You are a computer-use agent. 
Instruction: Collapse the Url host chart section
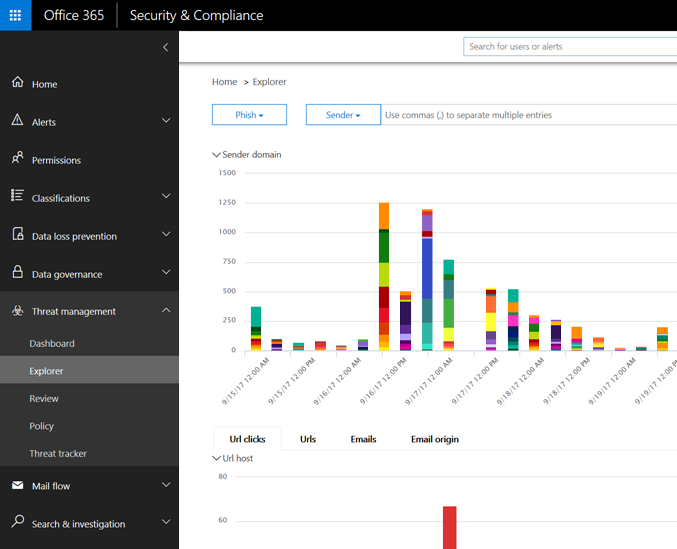216,458
